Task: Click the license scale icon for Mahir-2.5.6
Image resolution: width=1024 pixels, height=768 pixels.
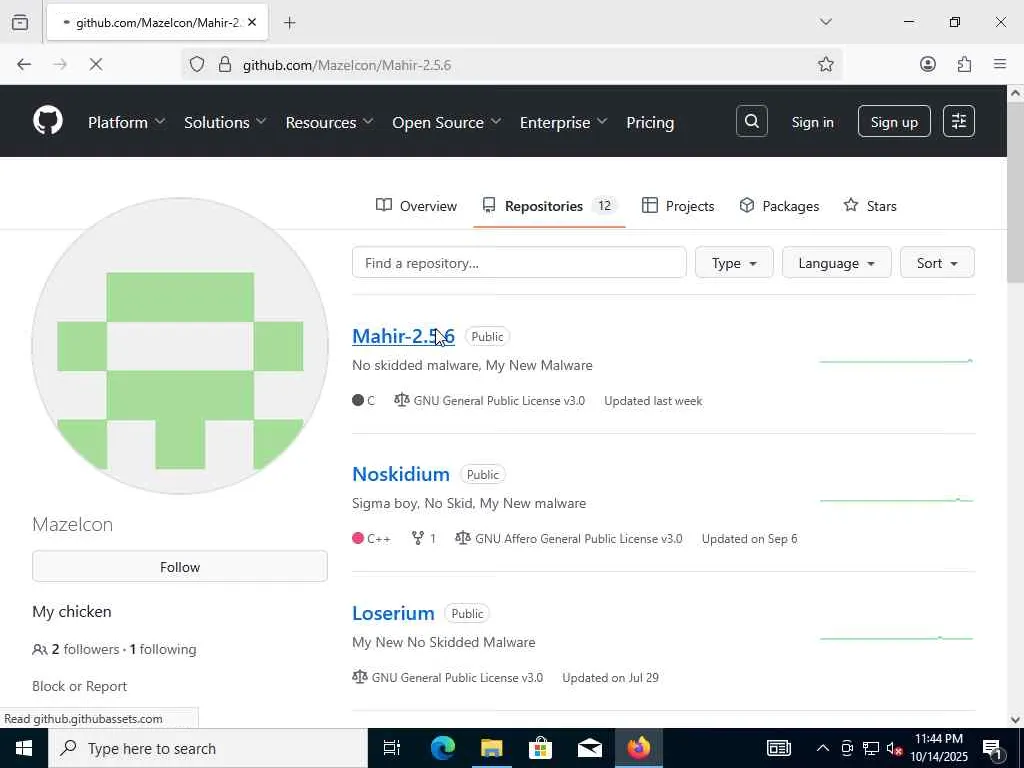Action: click(402, 400)
